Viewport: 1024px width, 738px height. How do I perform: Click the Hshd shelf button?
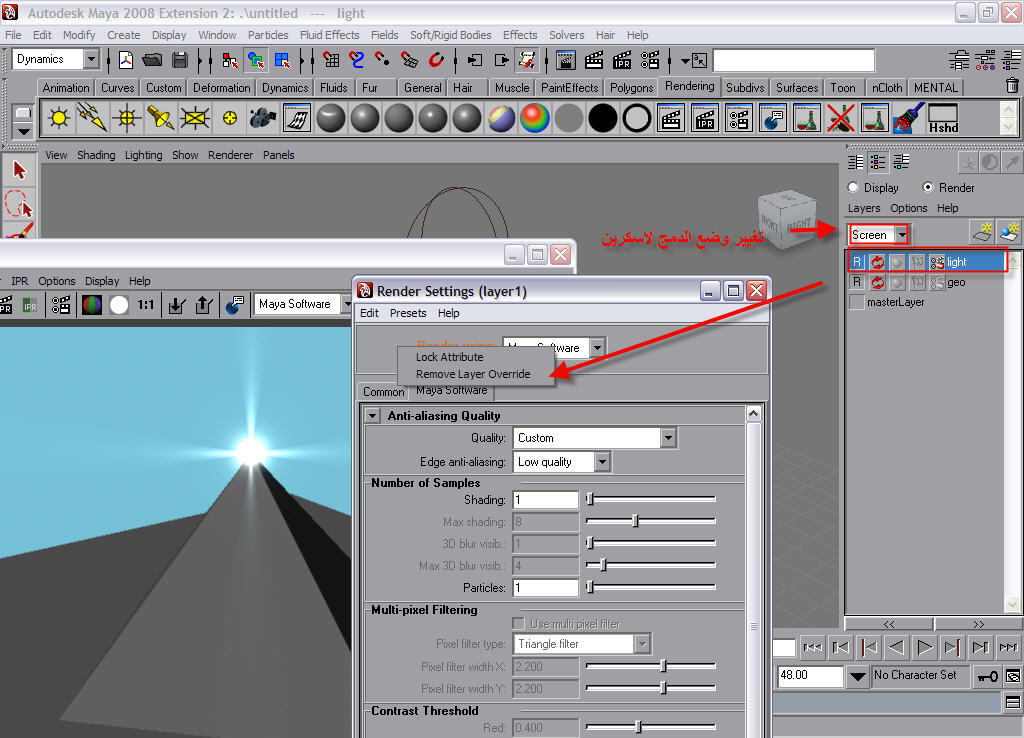pos(943,118)
